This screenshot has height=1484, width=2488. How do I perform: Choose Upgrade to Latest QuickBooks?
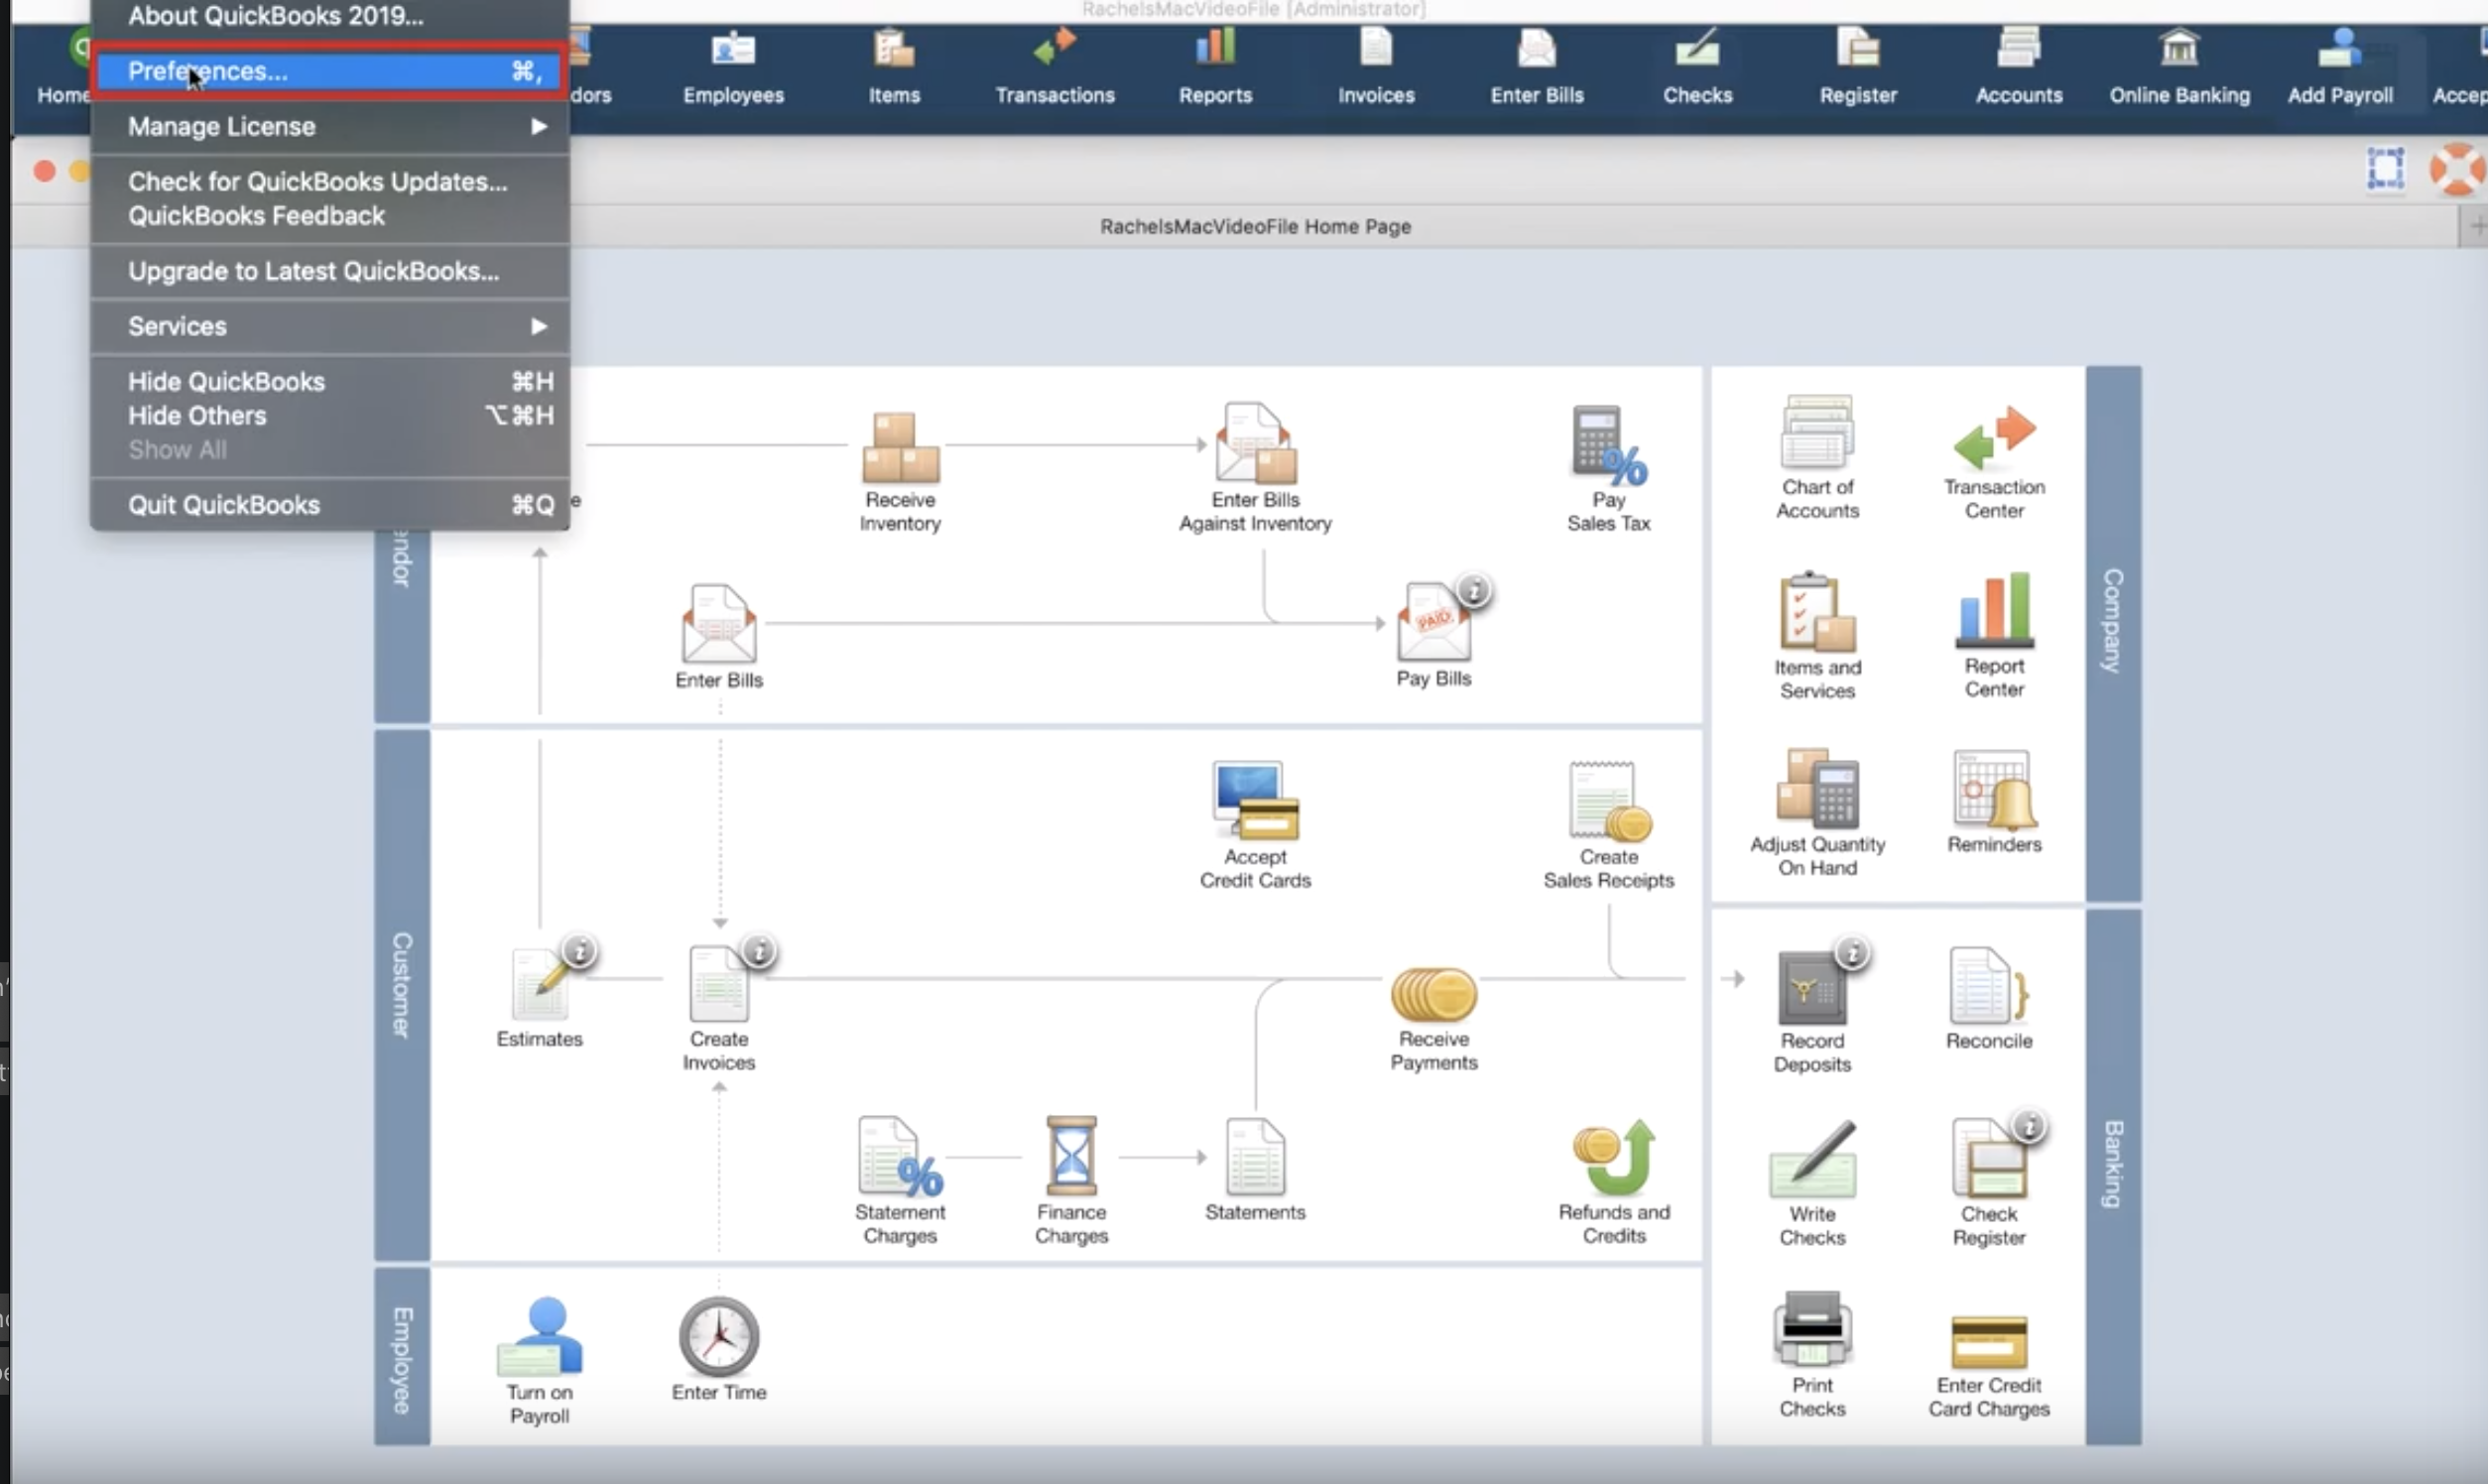pos(329,271)
